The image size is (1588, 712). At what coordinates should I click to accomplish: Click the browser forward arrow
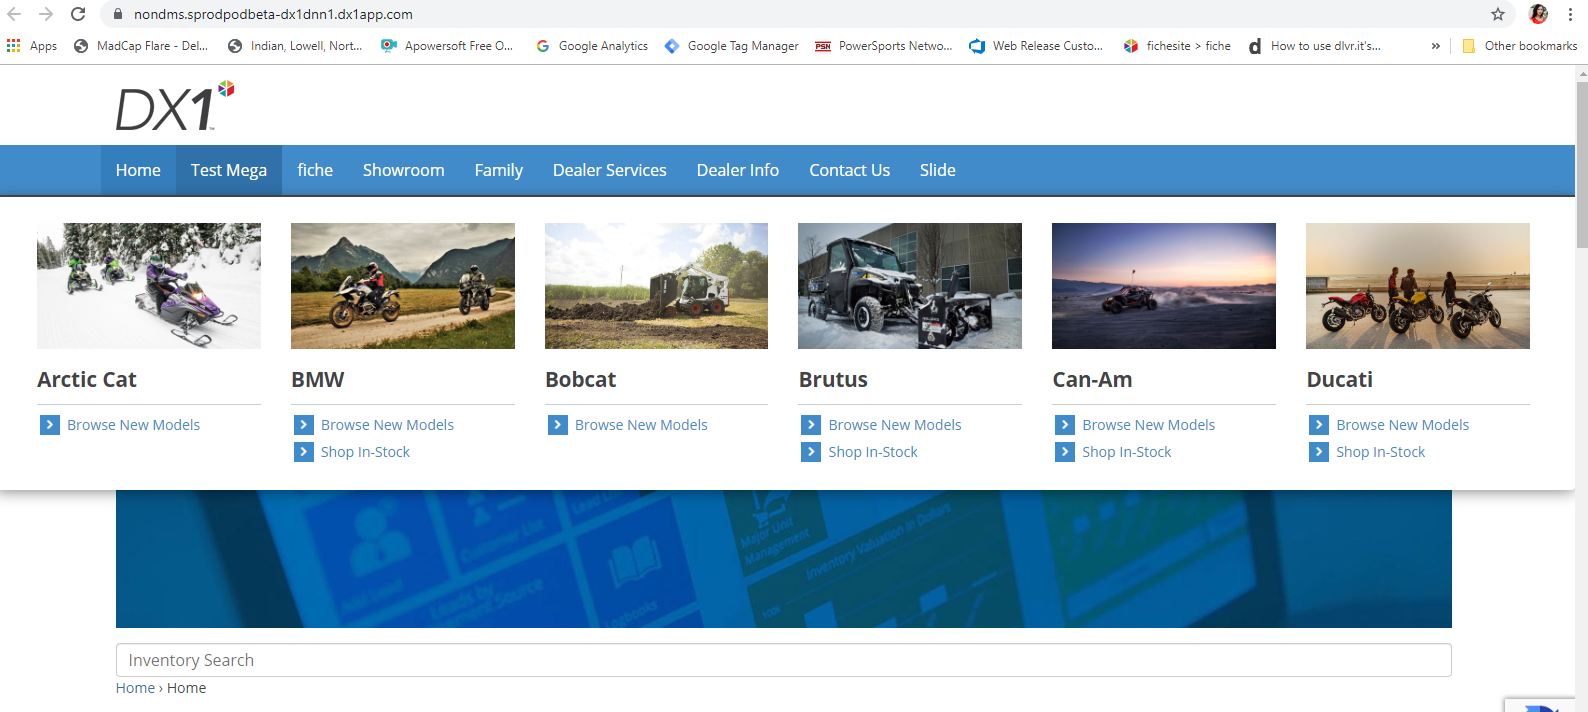point(46,14)
